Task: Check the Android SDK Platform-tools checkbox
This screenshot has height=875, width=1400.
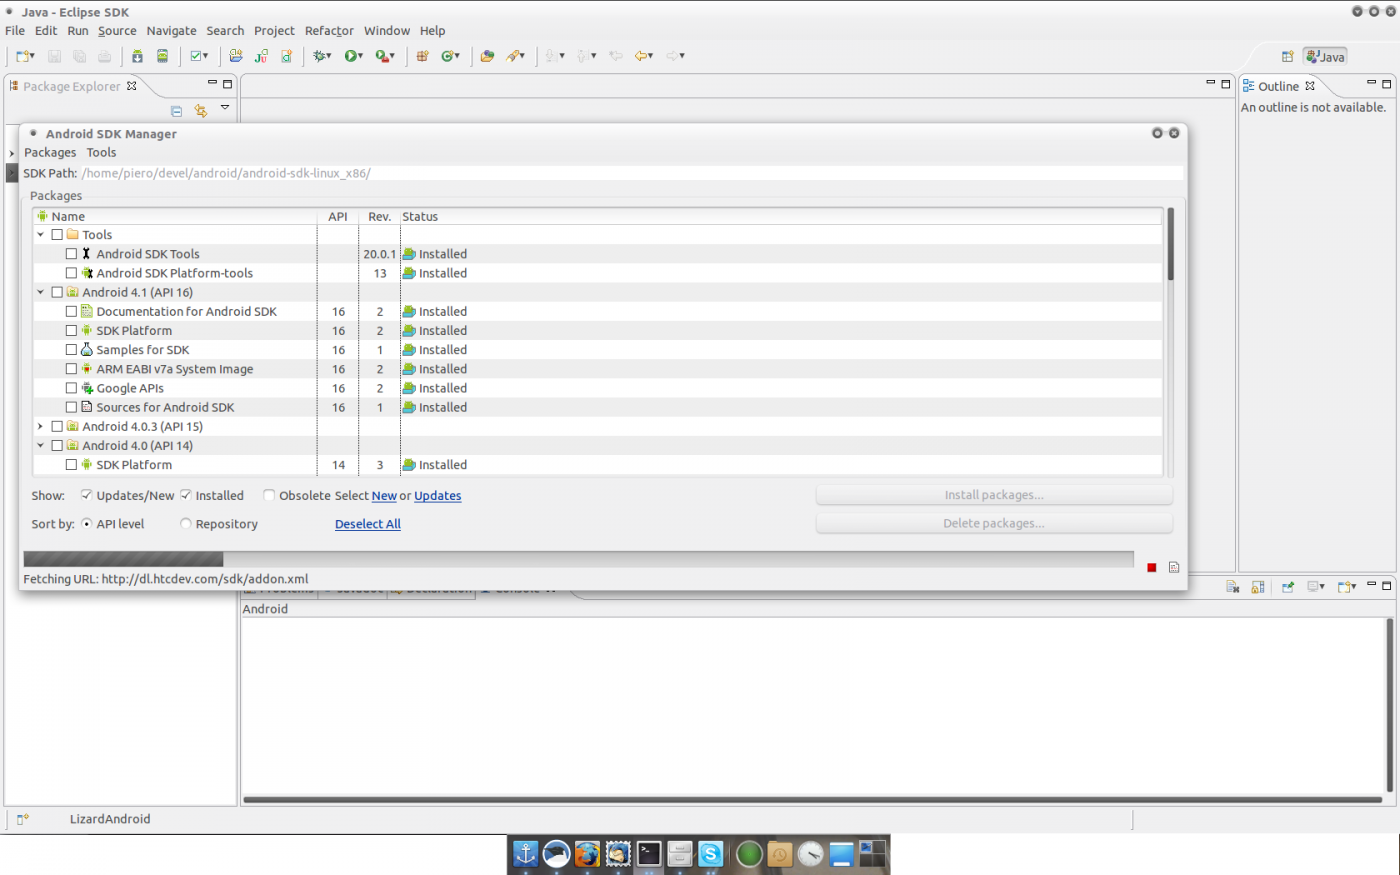Action: tap(71, 272)
